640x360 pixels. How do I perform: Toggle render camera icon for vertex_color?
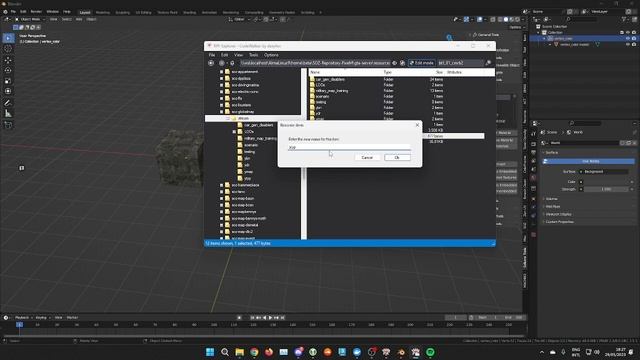[634, 38]
